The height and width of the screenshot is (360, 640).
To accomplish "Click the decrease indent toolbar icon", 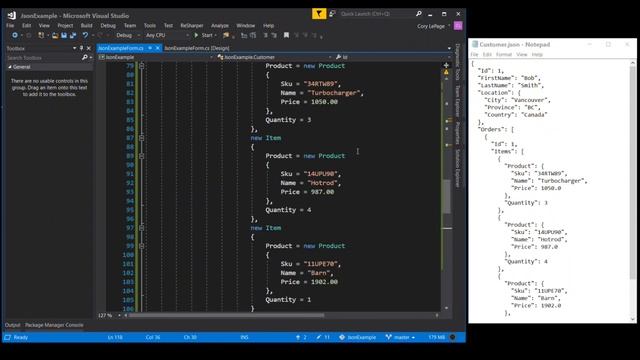I will pos(244,36).
